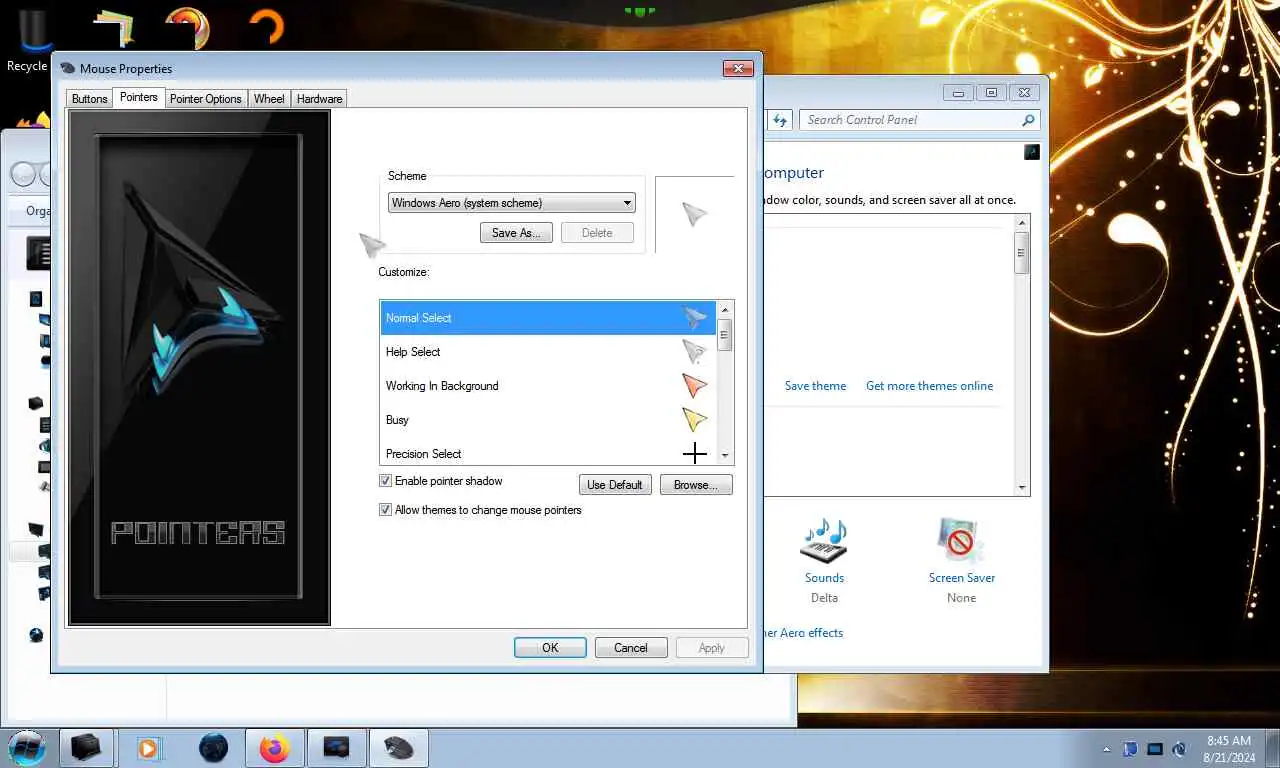Select the Busy pointer row
The height and width of the screenshot is (768, 1280).
[x=547, y=420]
